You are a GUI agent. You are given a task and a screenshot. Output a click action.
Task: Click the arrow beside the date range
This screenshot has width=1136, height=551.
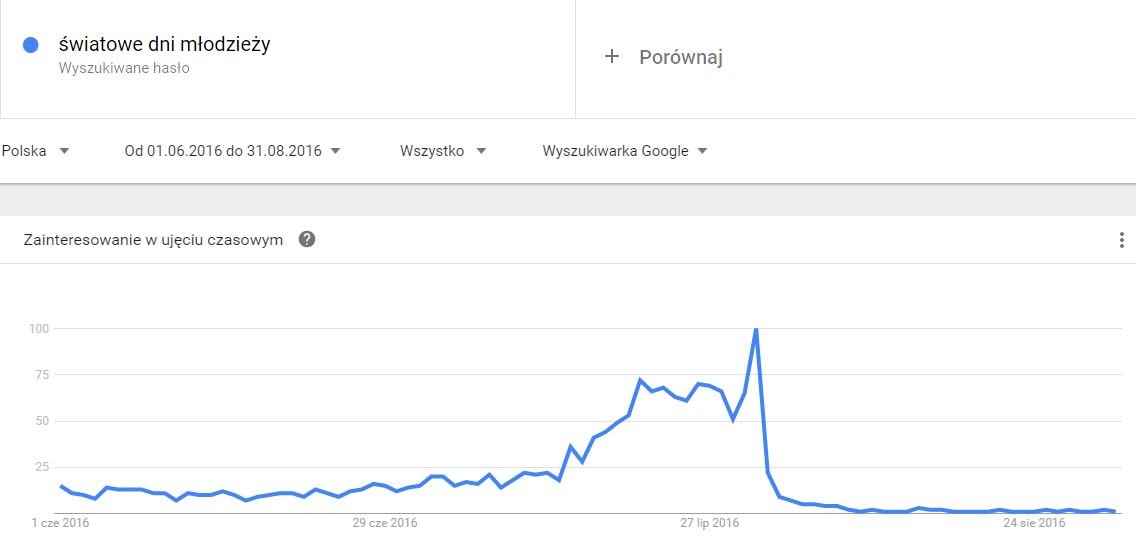(x=335, y=151)
